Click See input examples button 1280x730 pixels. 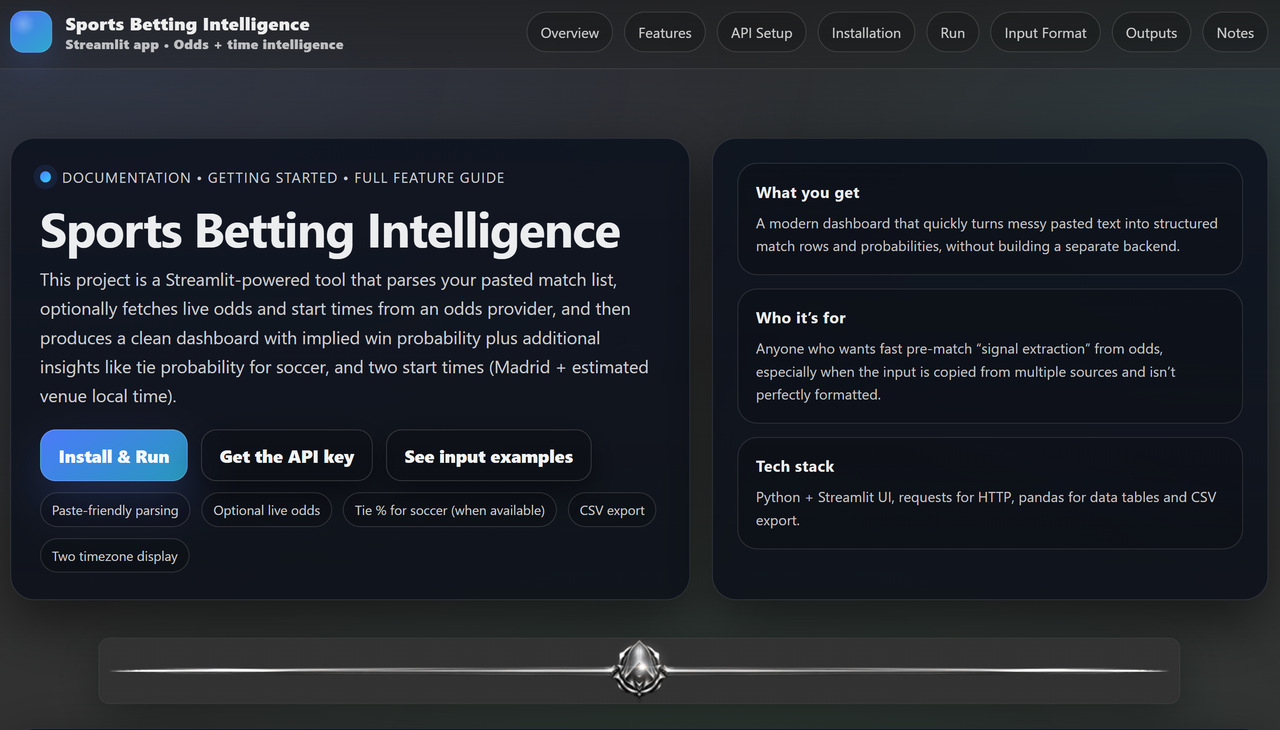489,456
